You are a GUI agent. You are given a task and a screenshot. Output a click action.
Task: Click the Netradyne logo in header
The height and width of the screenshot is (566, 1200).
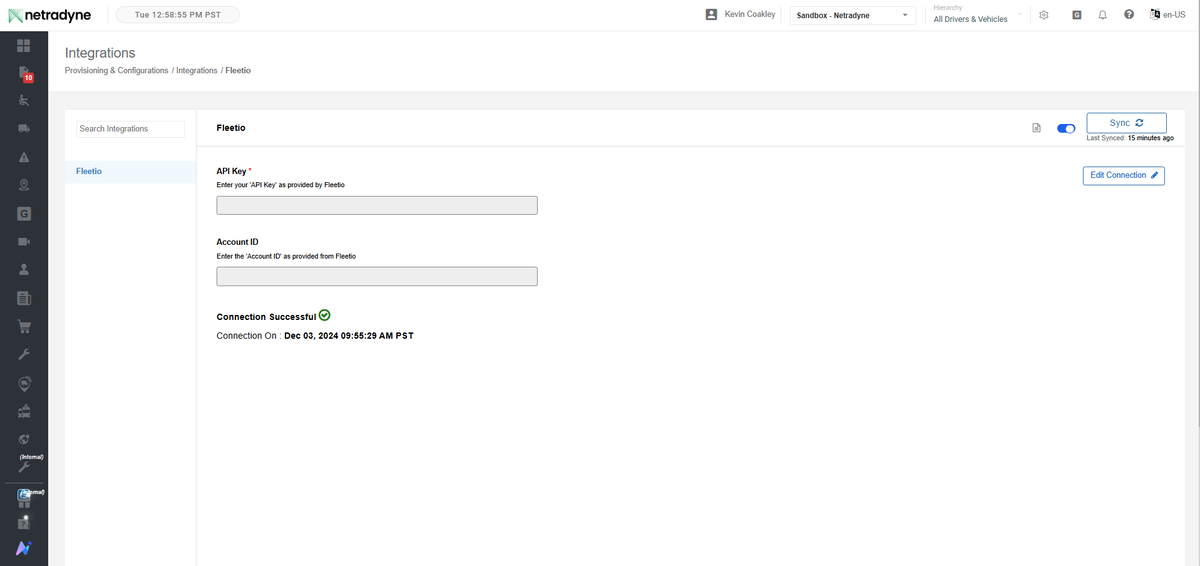click(49, 15)
